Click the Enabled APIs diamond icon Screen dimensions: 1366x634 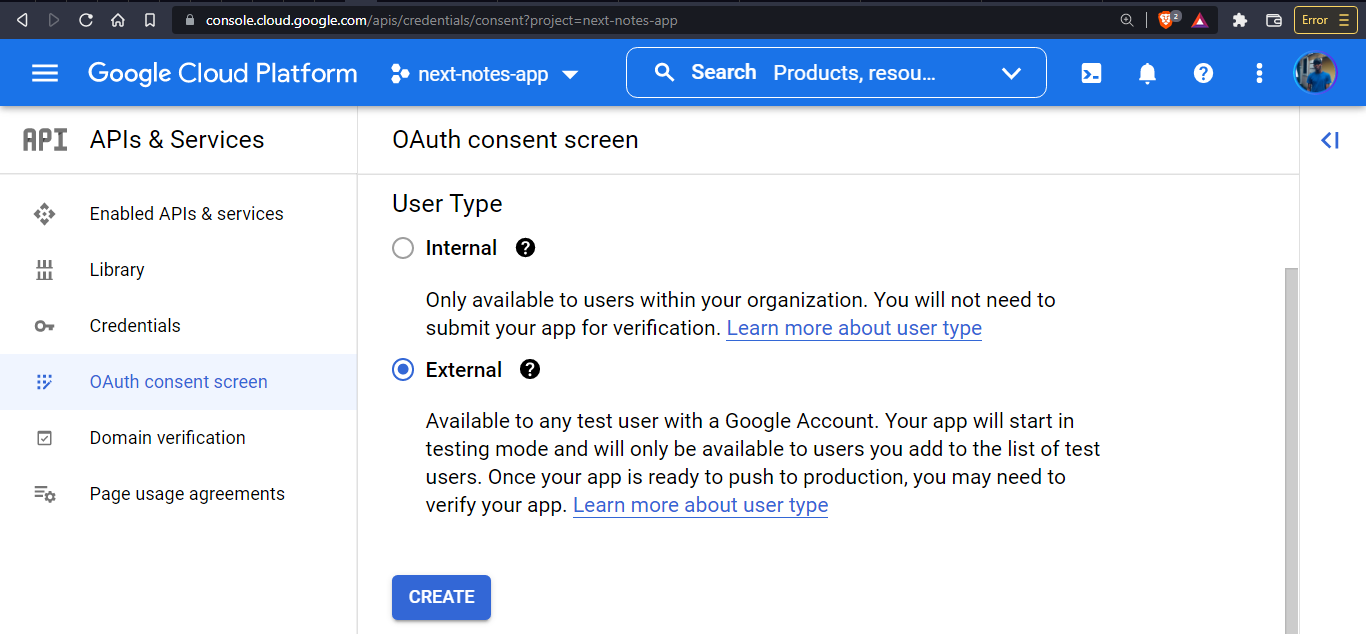coord(44,214)
